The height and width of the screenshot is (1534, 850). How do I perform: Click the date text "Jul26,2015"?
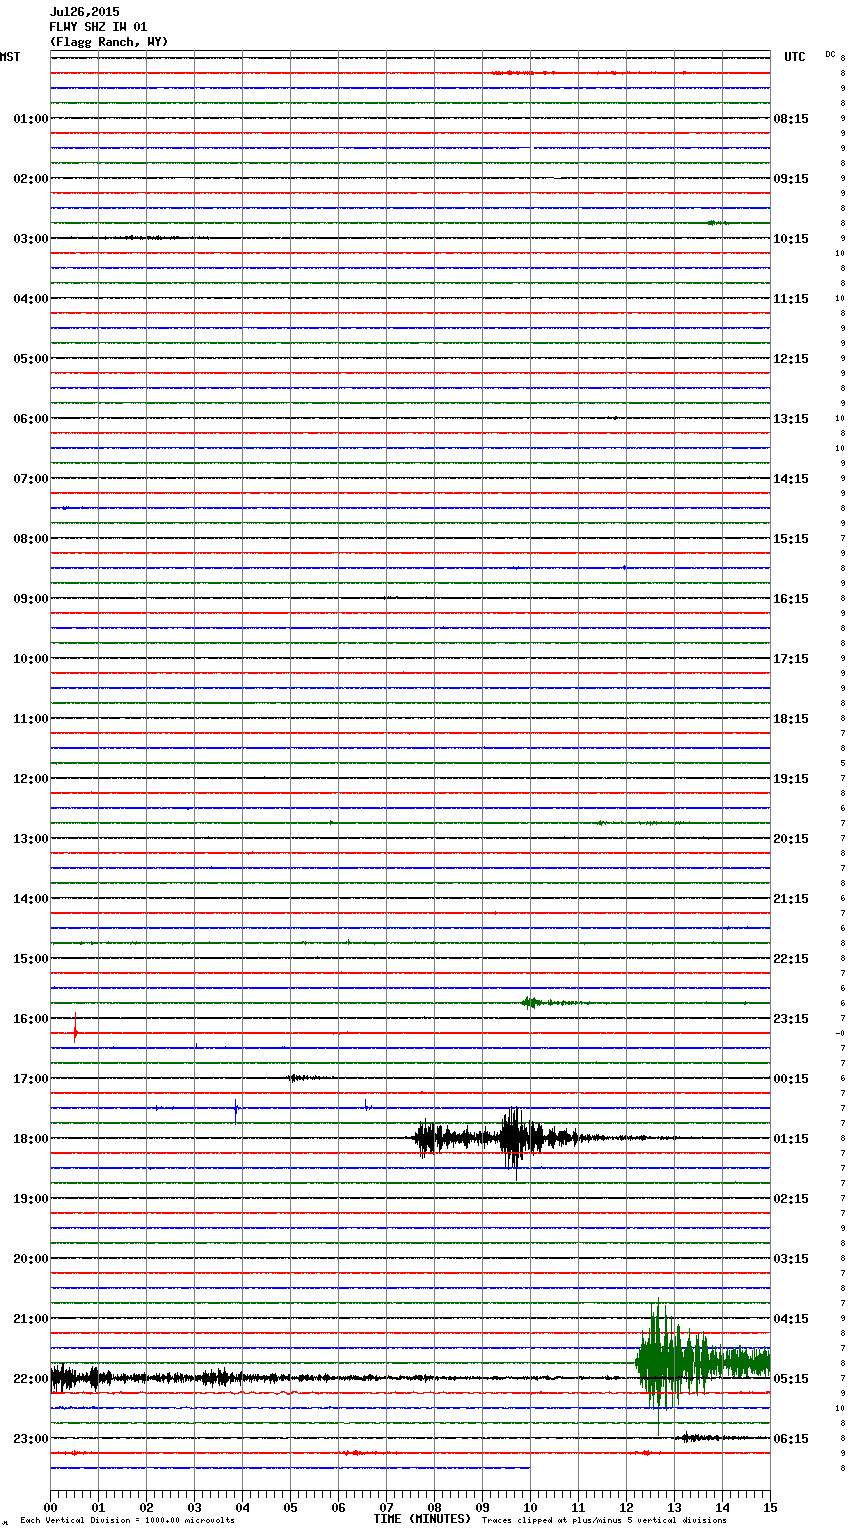click(84, 12)
